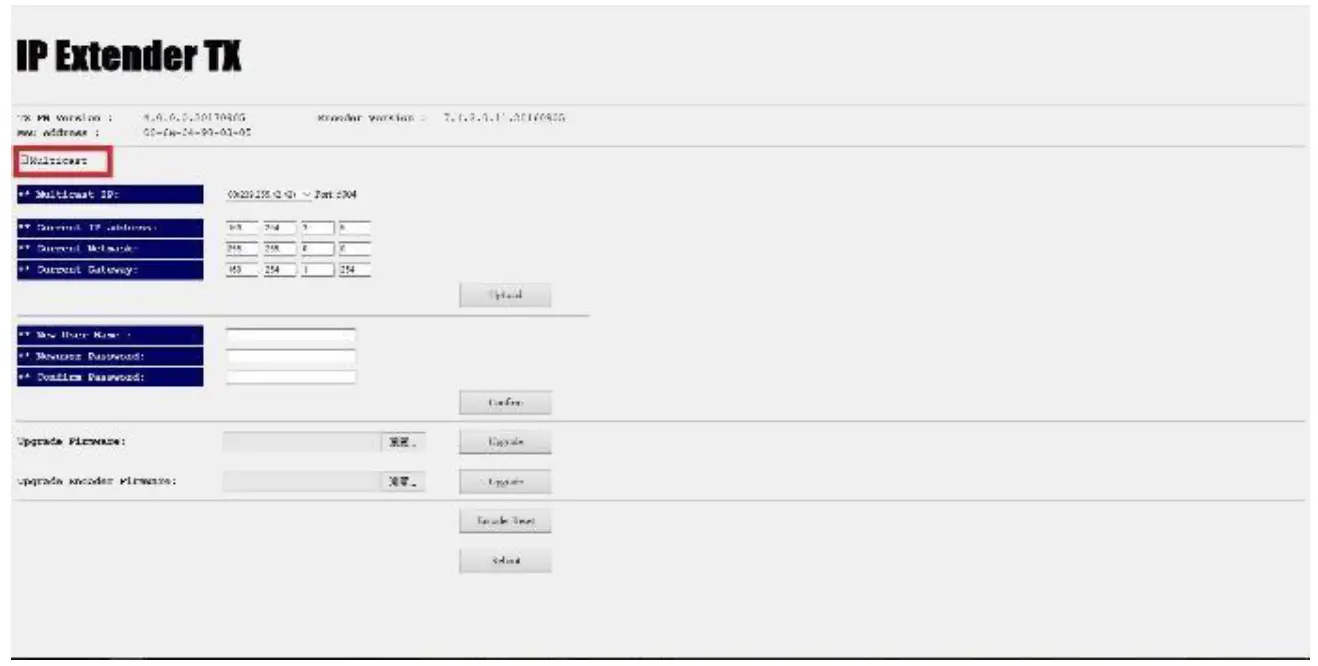Open the Multicast IP dropdown
Image resolution: width=1318 pixels, height=666 pixels.
(270, 195)
